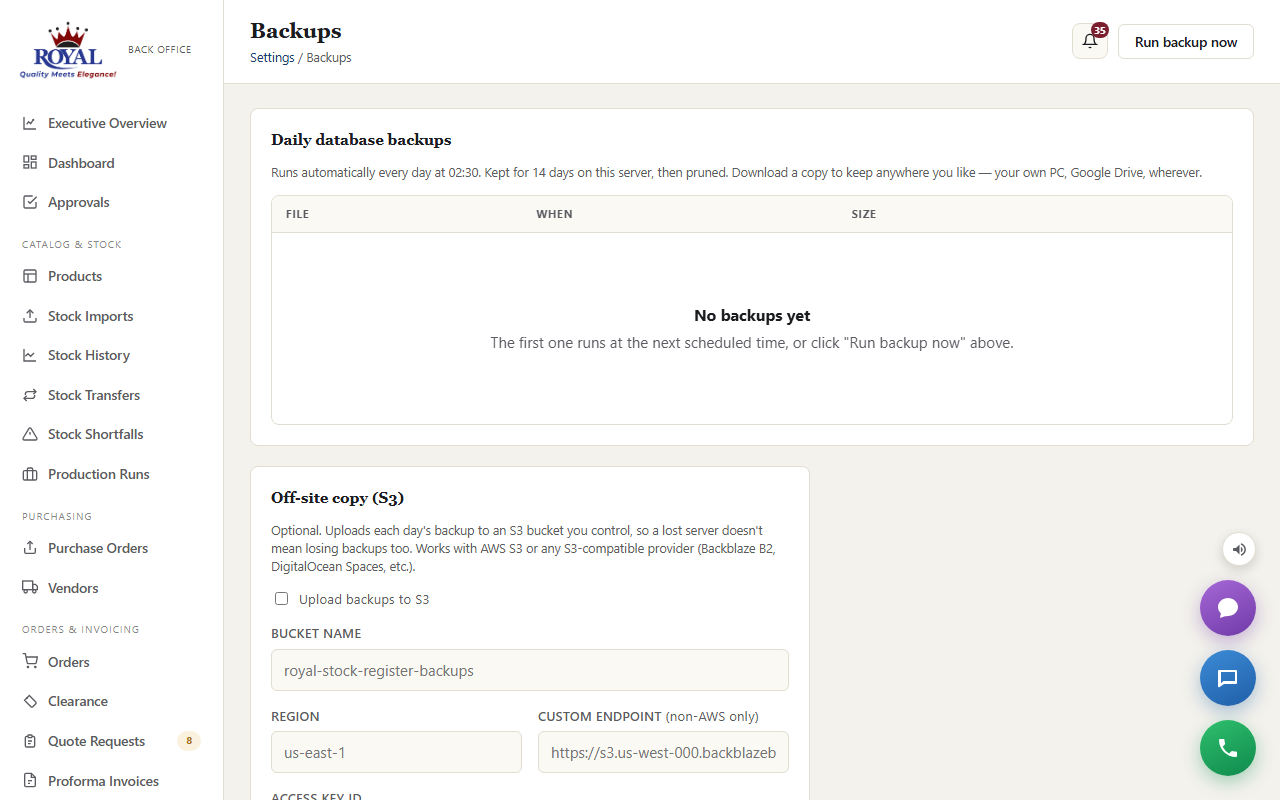The image size is (1280, 800).
Task: Enable Upload backups to S3 checkbox
Action: [281, 599]
